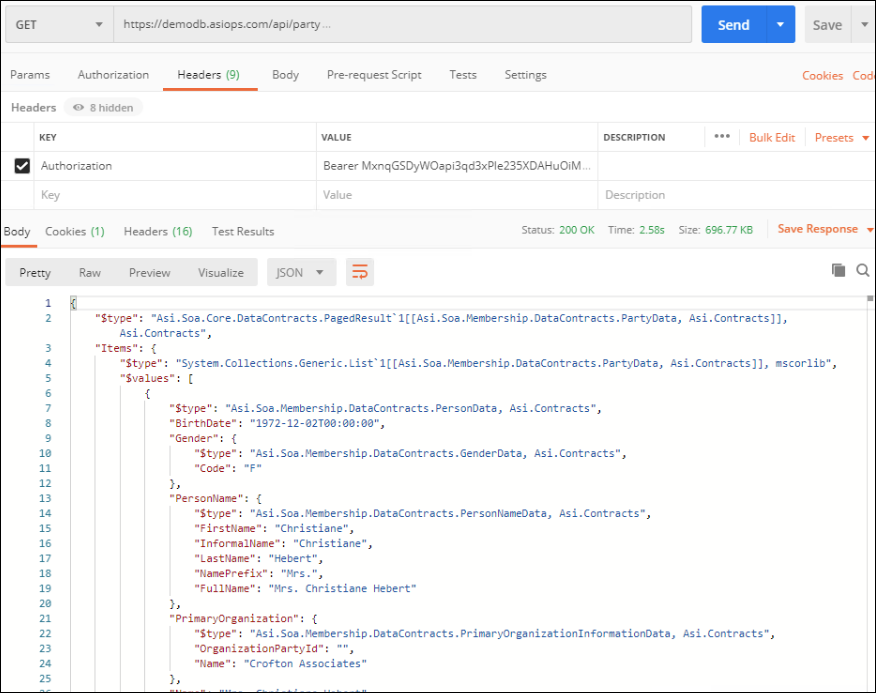The width and height of the screenshot is (876, 693).
Task: Click Bulk Edit link
Action: (x=772, y=137)
